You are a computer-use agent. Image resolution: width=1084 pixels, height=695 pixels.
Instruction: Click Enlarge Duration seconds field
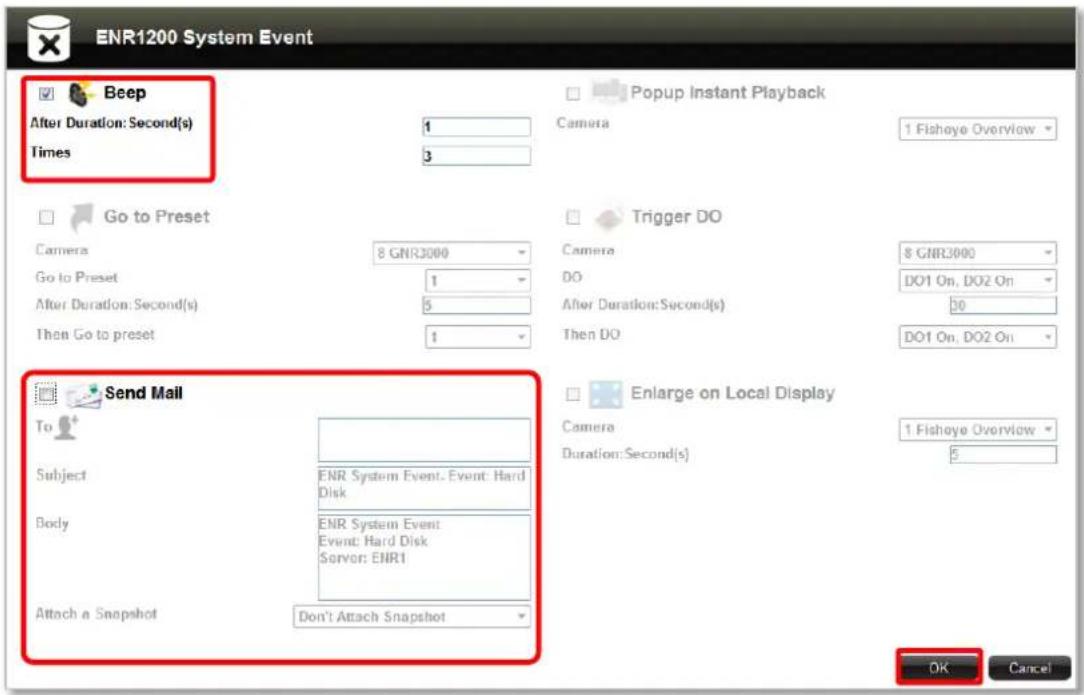coord(1003,454)
